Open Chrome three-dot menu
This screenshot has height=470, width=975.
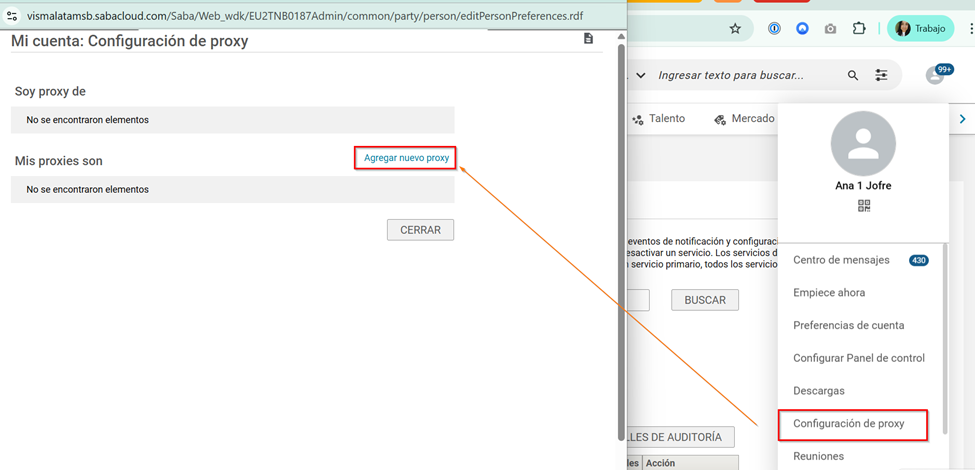[x=971, y=29]
